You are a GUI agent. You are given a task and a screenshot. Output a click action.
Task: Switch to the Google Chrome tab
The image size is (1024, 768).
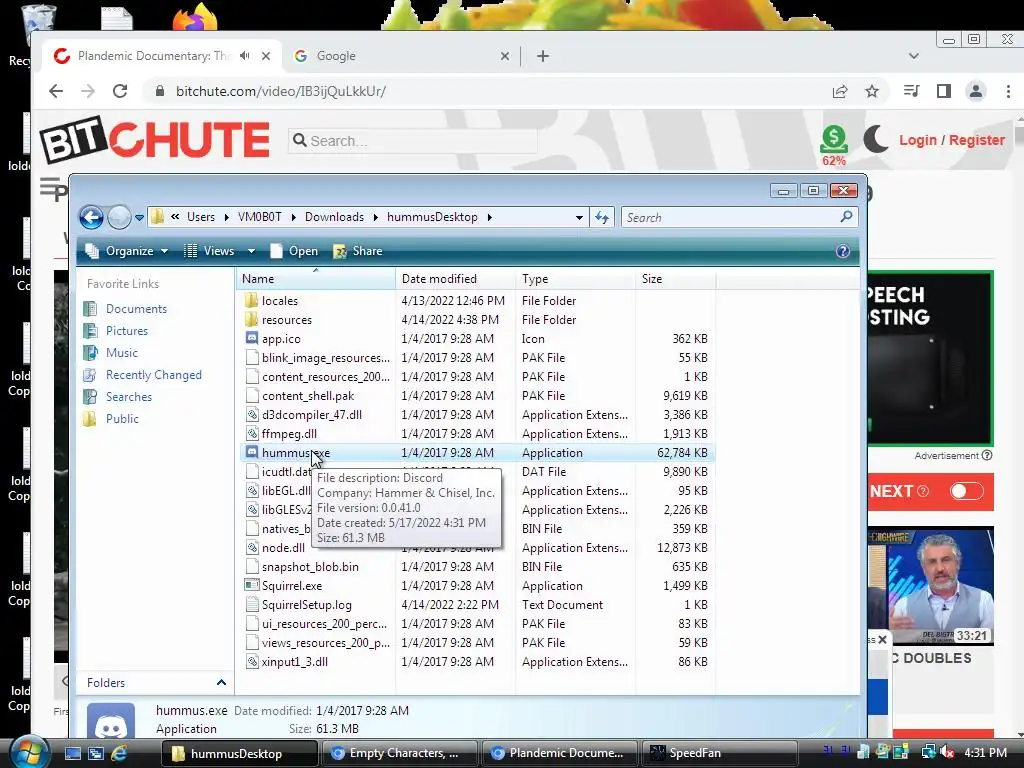400,56
